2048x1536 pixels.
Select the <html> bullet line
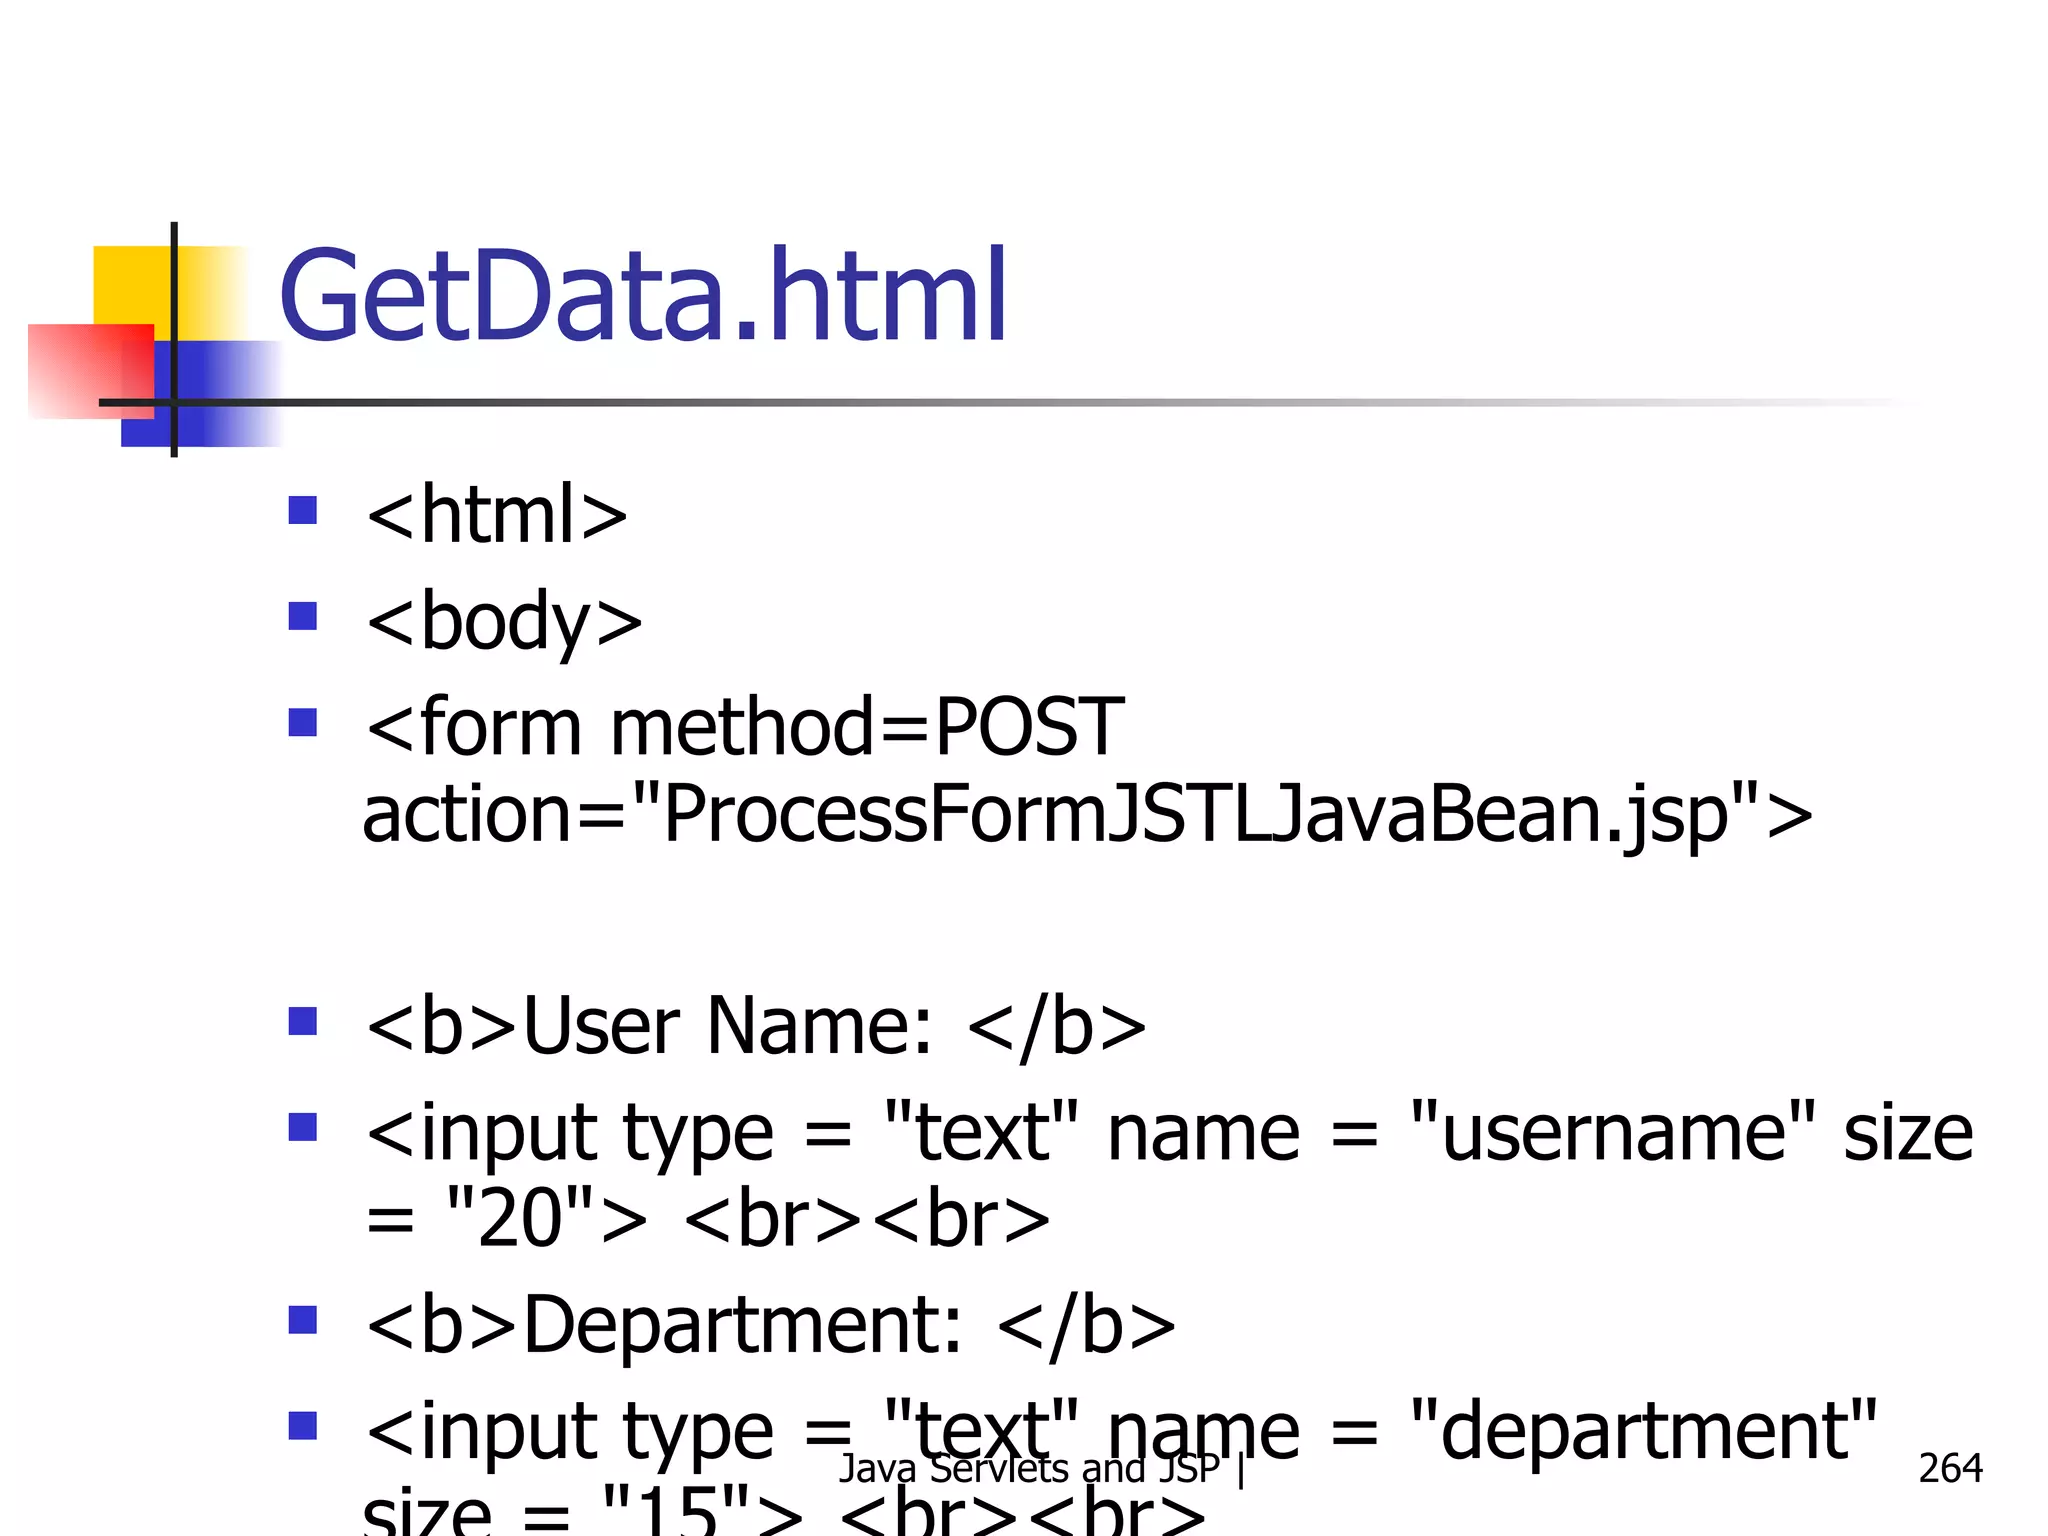click(x=497, y=514)
